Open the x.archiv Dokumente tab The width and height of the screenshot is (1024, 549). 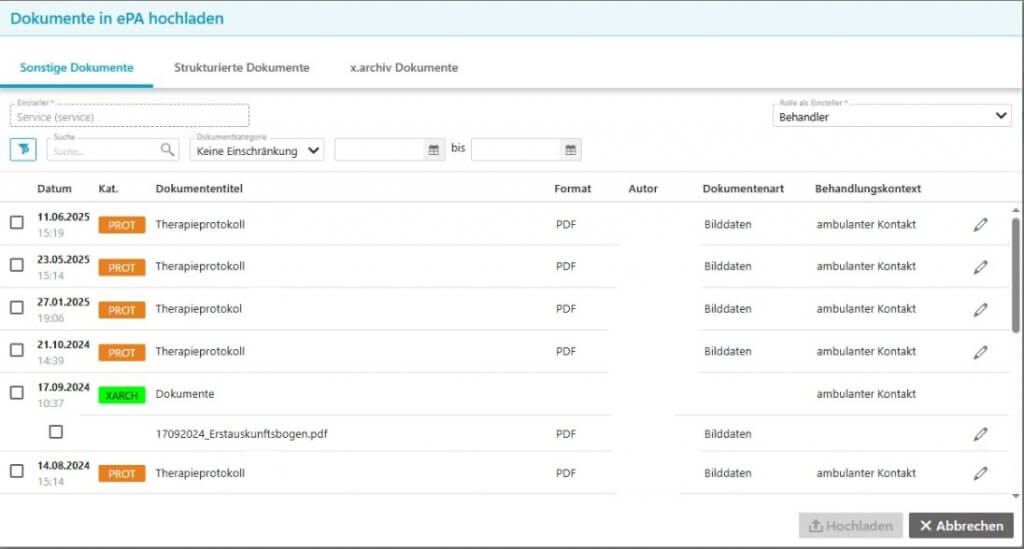click(x=404, y=68)
